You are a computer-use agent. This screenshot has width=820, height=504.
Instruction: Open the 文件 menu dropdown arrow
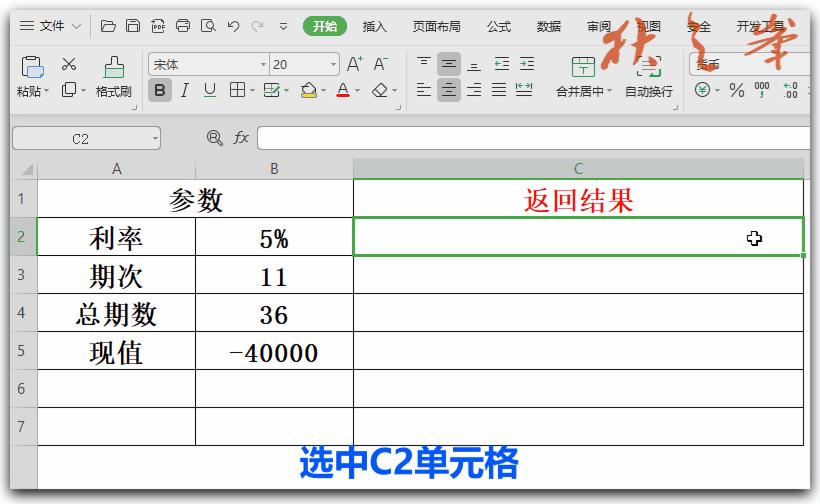point(76,26)
